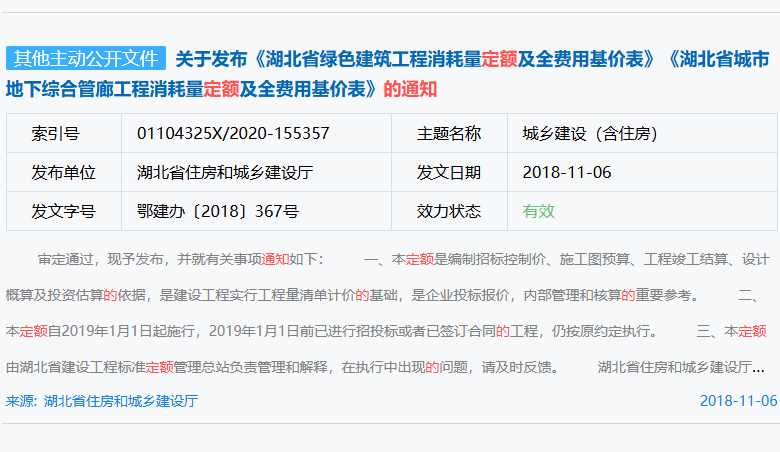Viewport: 780px width, 452px height.
Task: Click the first red 定额 in the title
Action: (499, 60)
